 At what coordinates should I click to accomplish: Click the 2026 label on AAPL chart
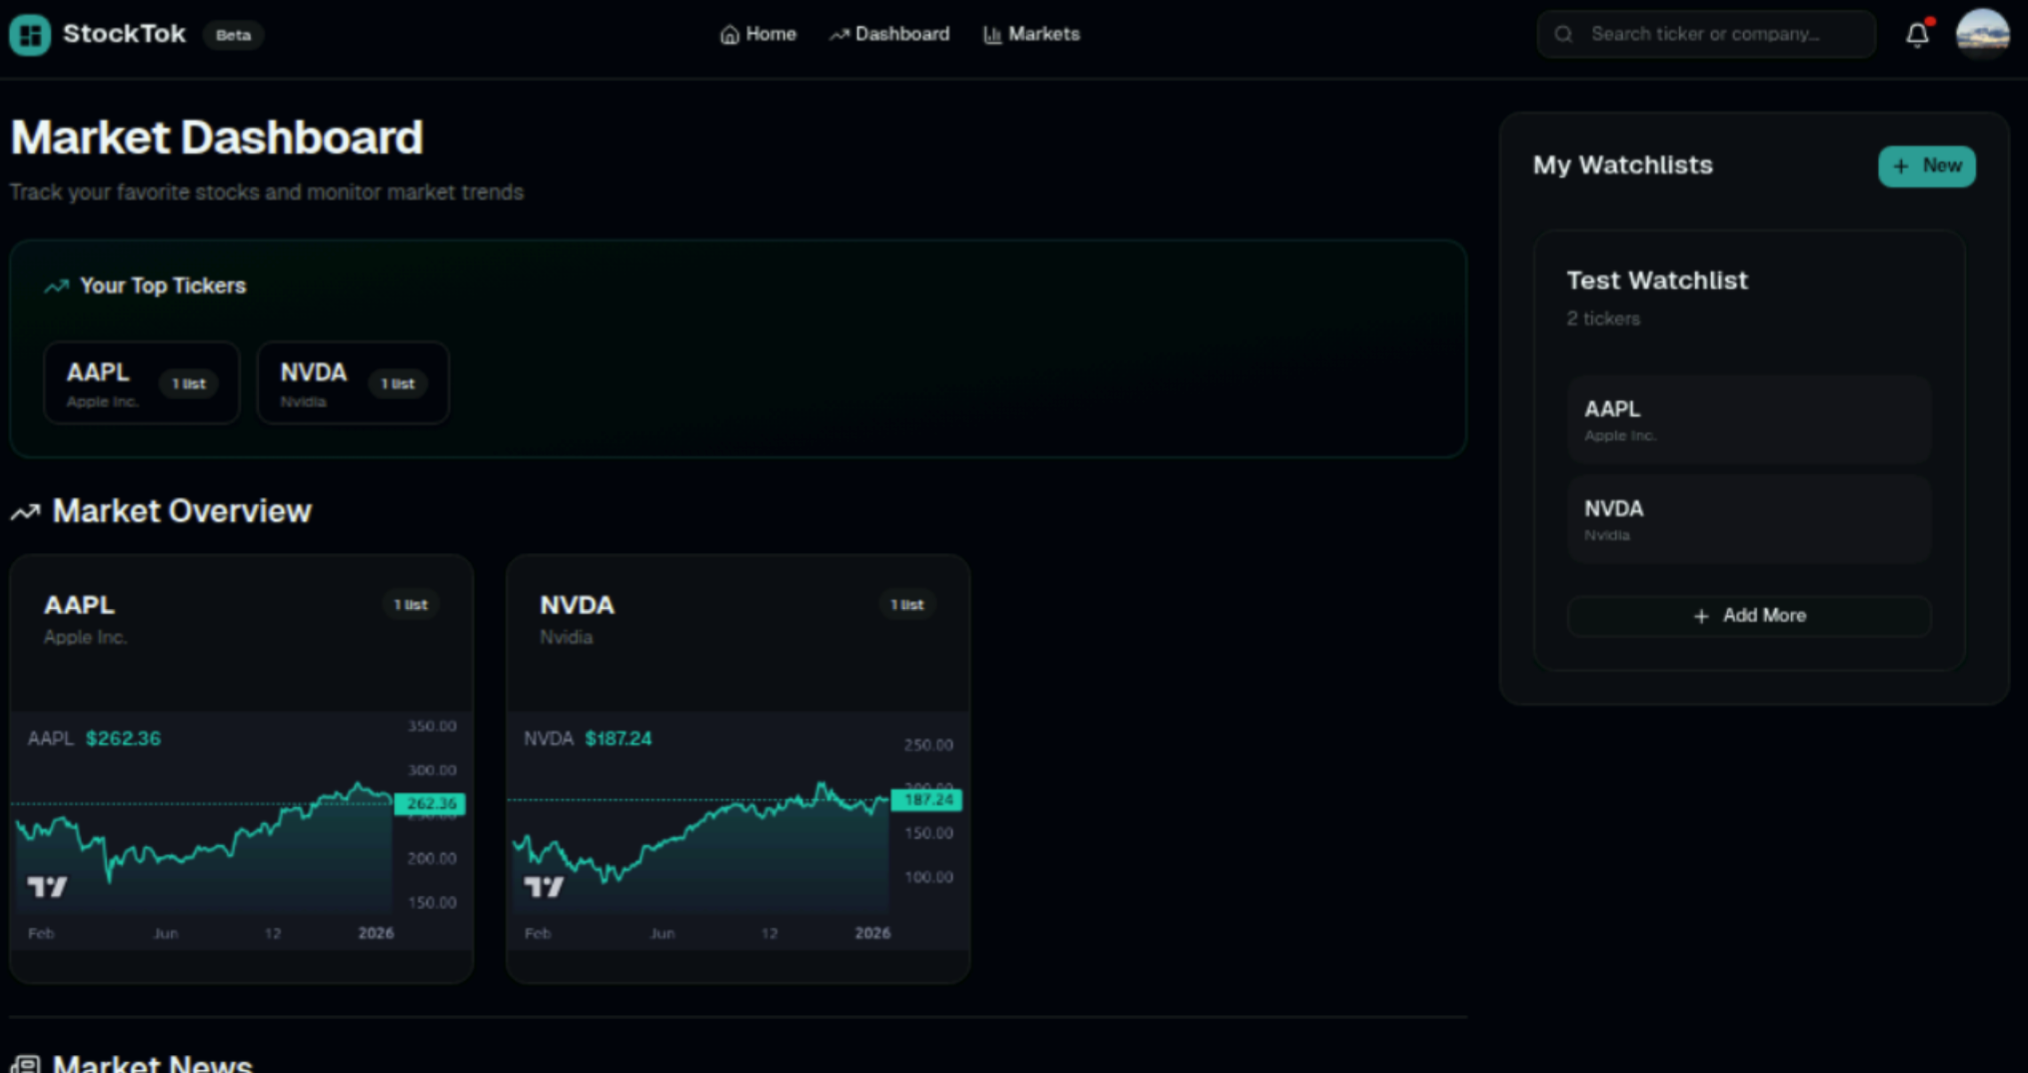point(376,933)
